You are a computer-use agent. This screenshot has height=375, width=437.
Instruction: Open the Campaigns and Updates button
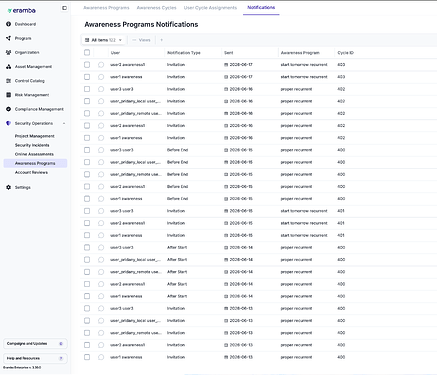35,344
